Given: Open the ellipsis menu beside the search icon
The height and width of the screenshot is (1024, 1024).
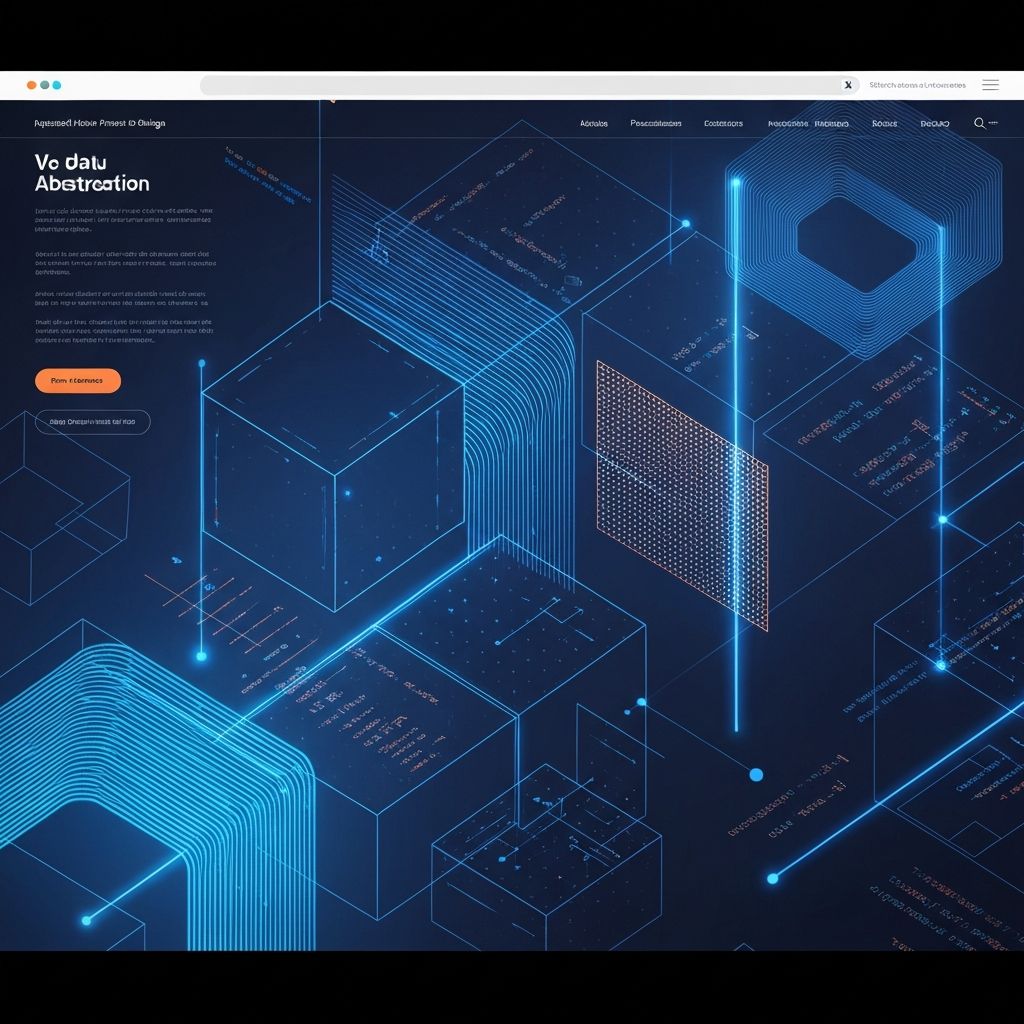Looking at the screenshot, I should [x=993, y=123].
